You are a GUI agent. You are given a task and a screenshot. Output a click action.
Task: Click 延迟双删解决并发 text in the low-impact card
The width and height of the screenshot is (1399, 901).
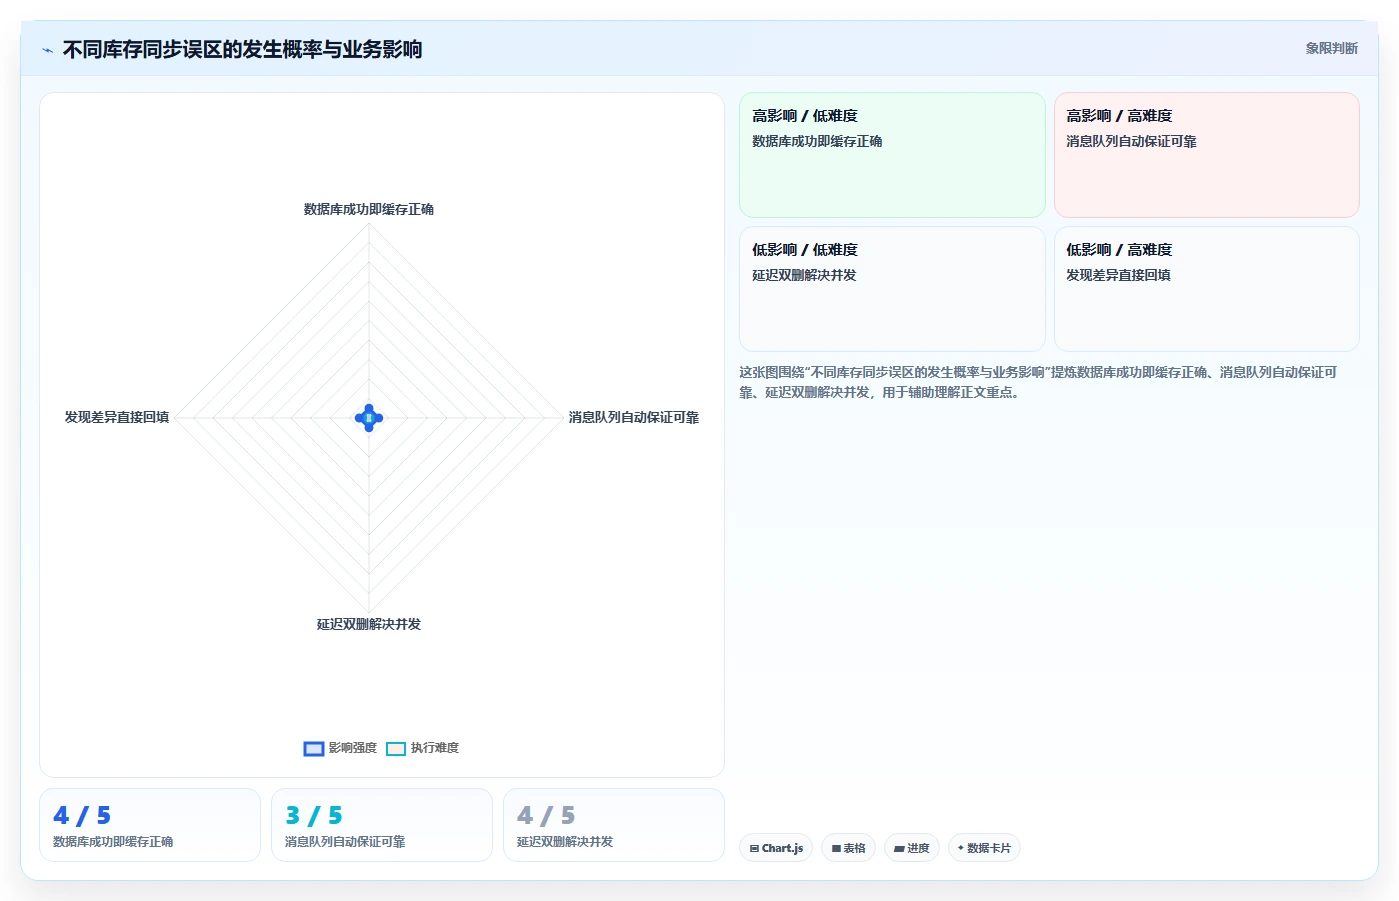point(804,275)
